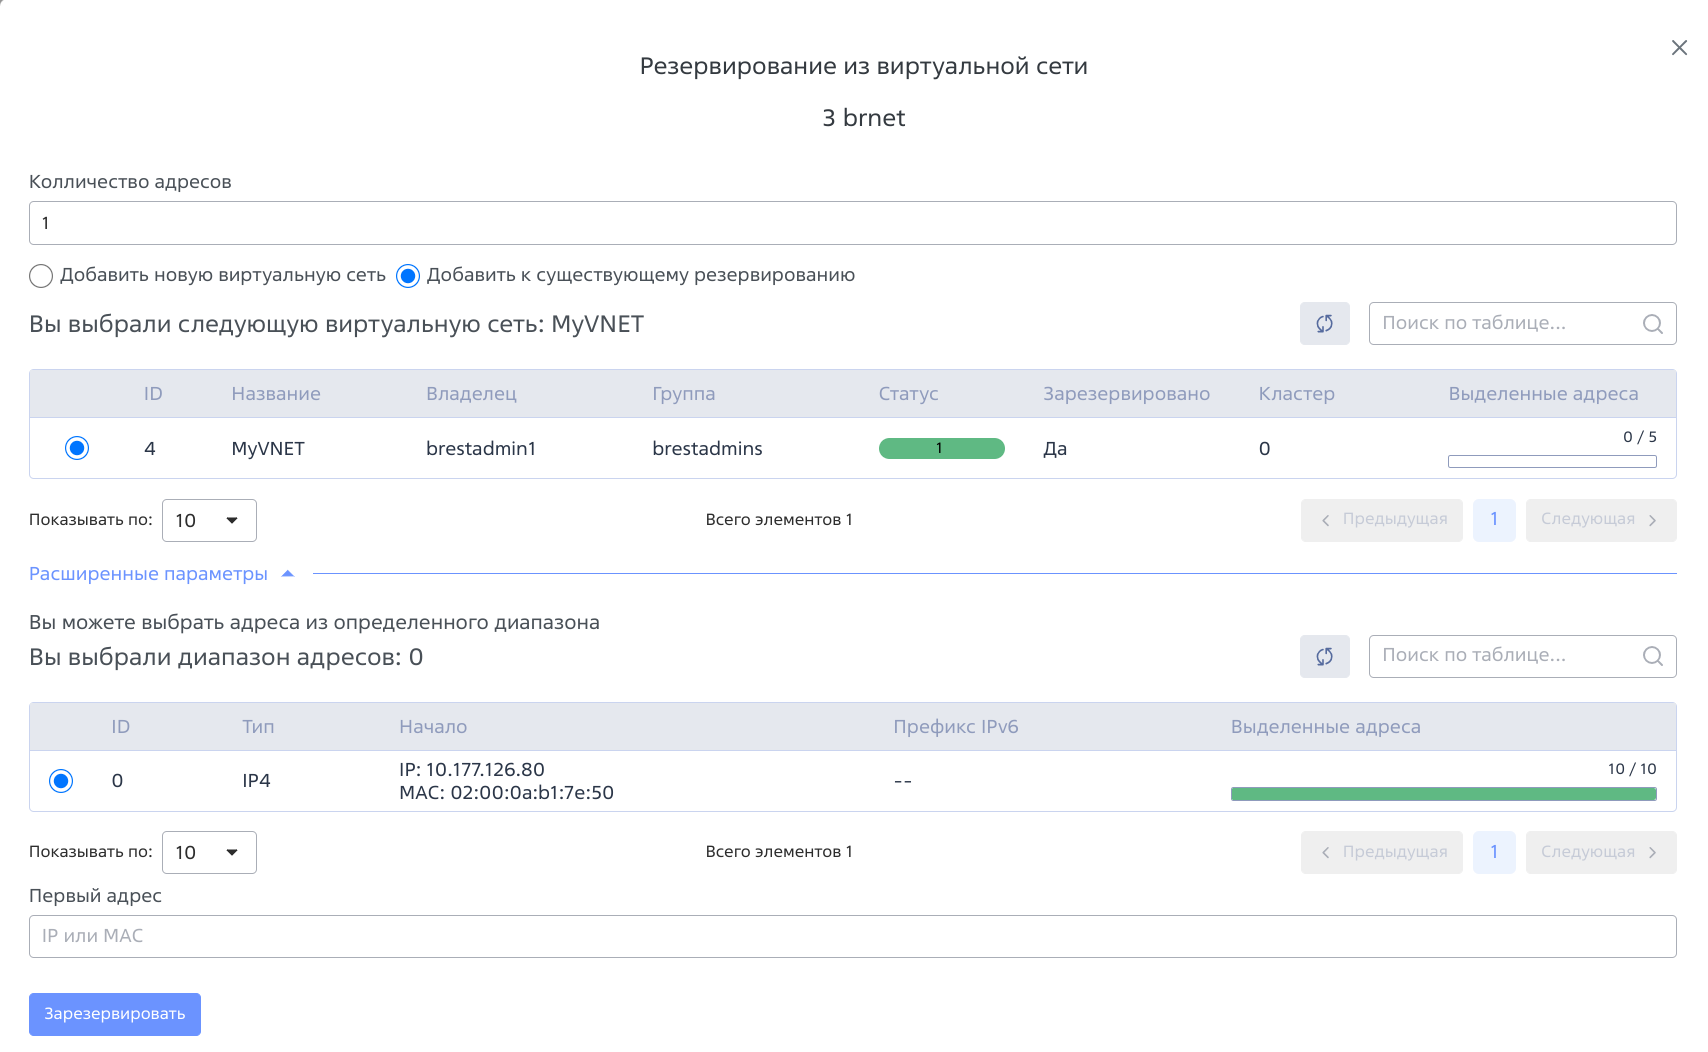Collapse the 'Расширенные параметры' section
Viewport: 1708px width, 1052px height.
click(x=288, y=573)
